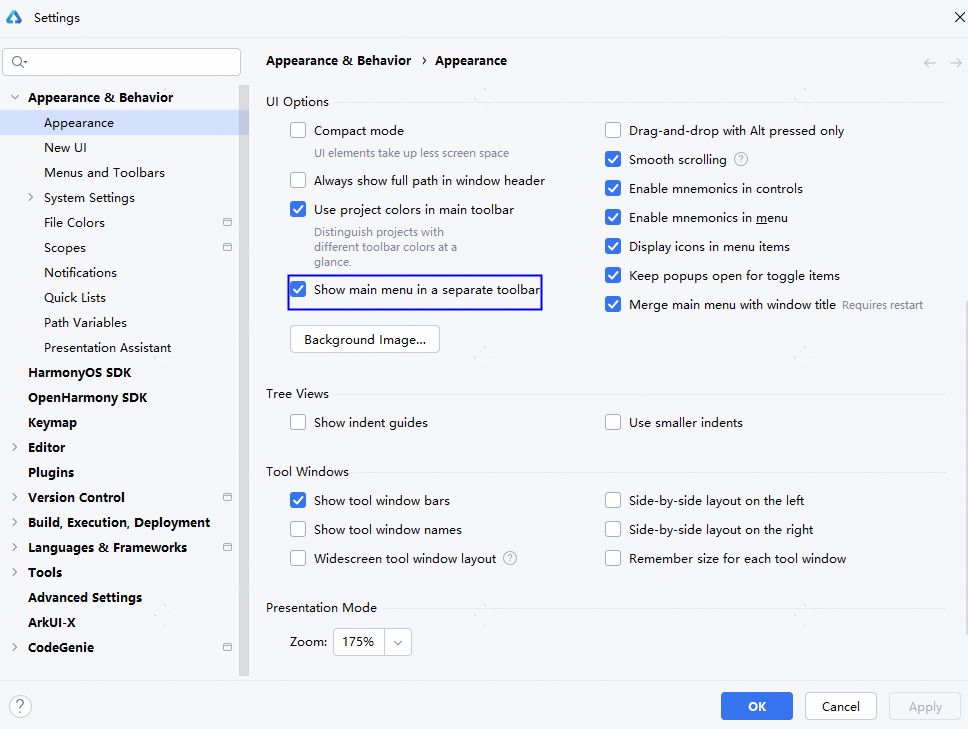
Task: Click the search magnifier icon in settings
Action: tap(18, 62)
